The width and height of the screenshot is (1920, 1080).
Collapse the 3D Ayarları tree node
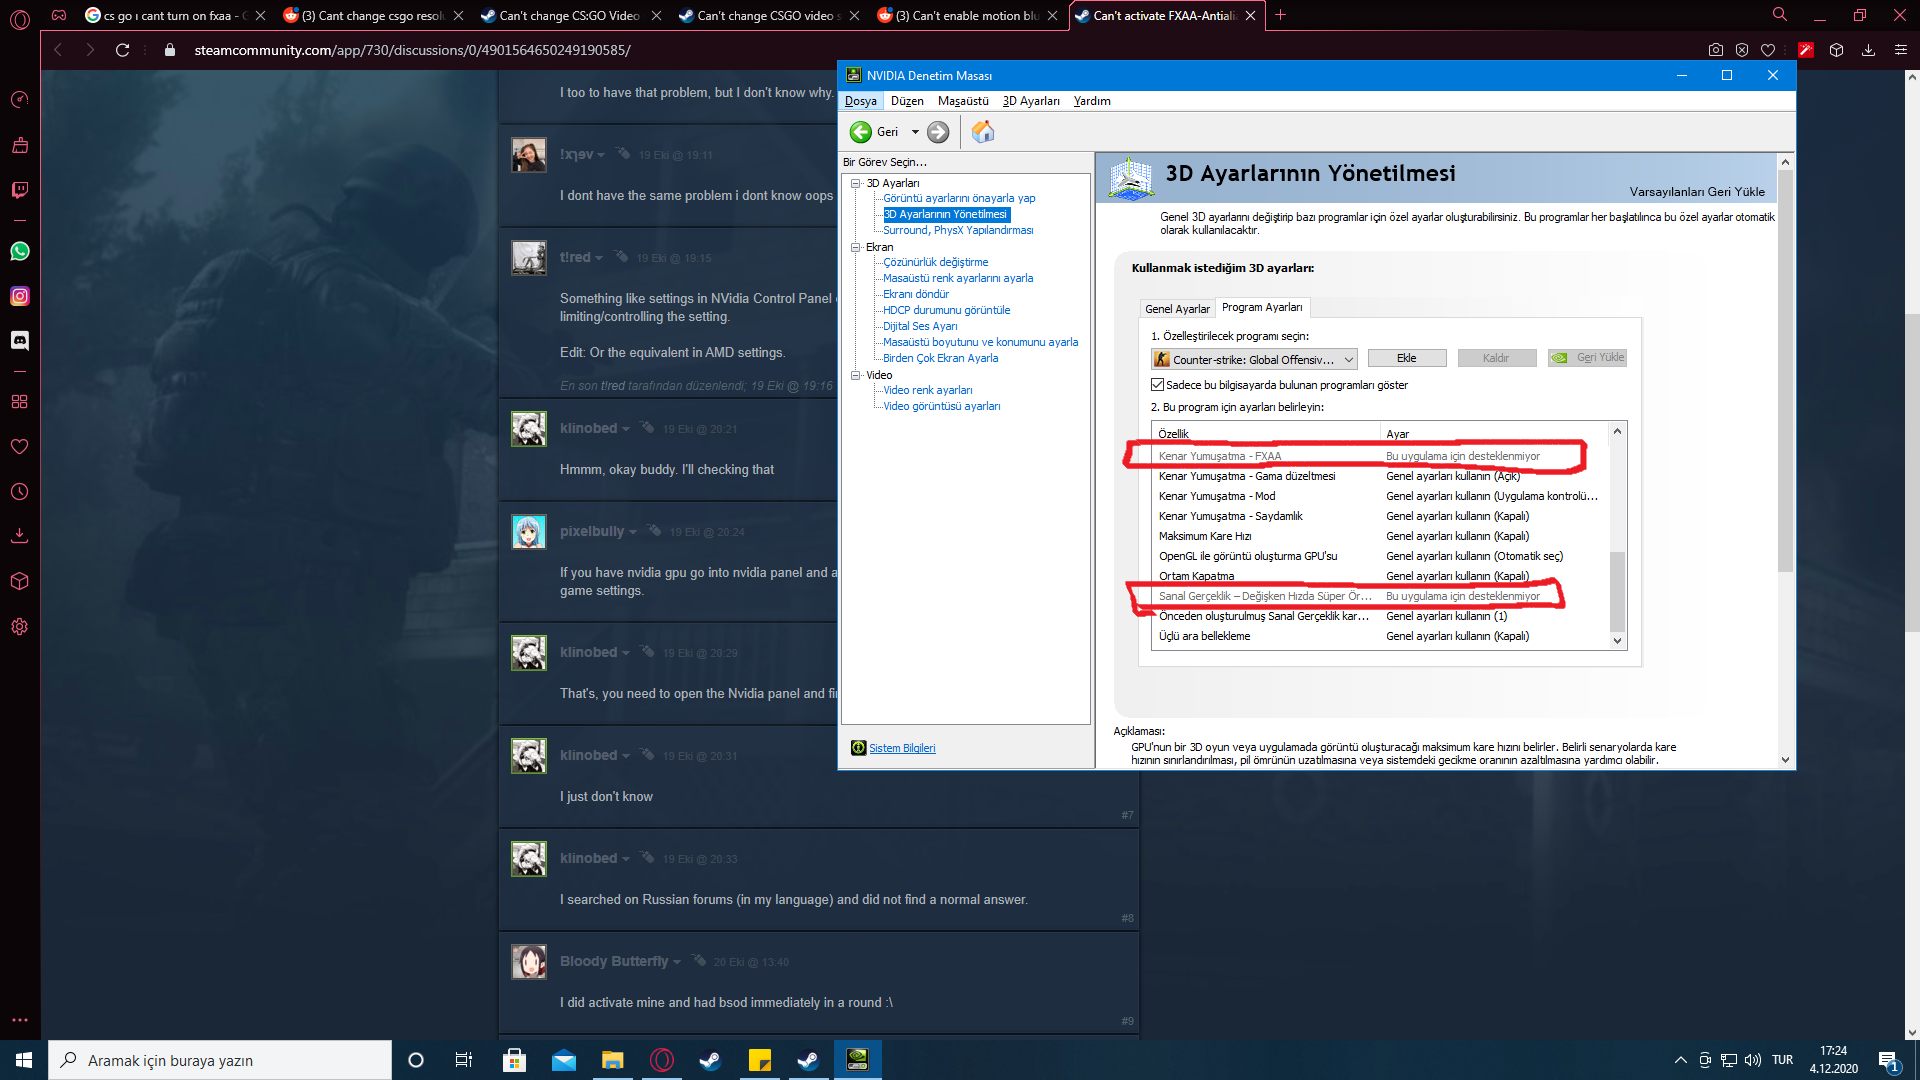[x=856, y=183]
